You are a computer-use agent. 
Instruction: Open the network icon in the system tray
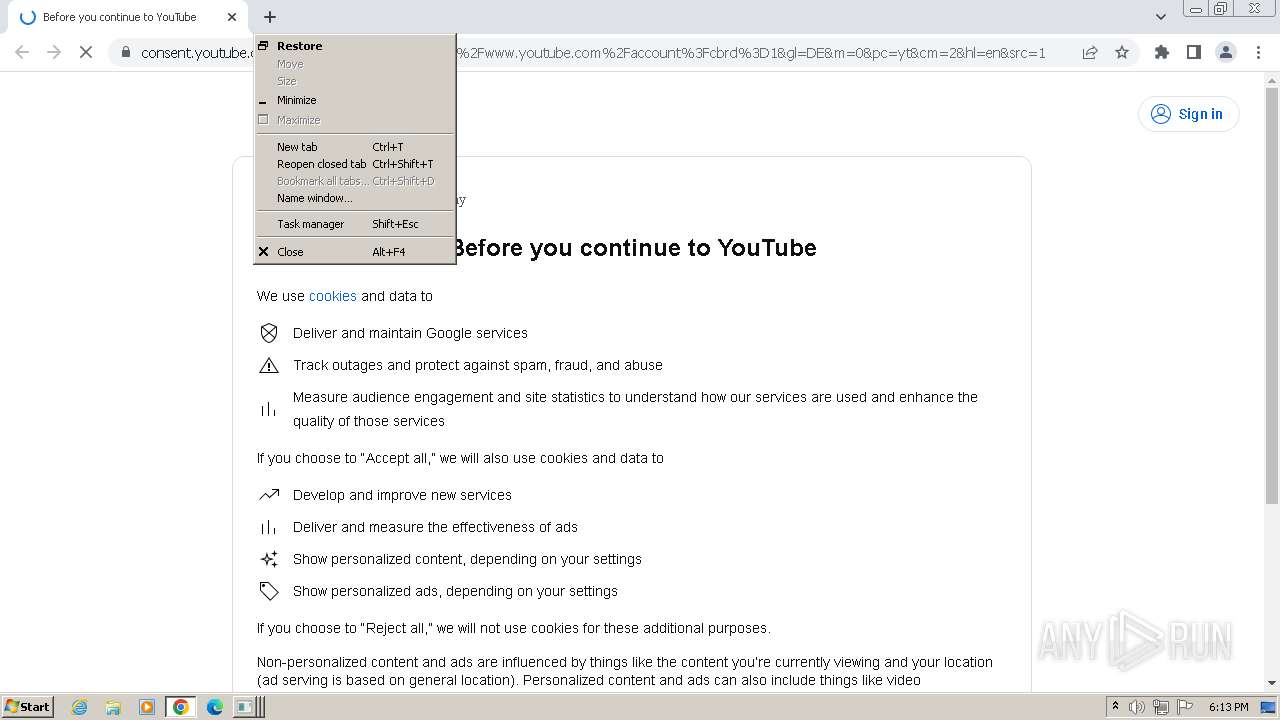point(1161,707)
